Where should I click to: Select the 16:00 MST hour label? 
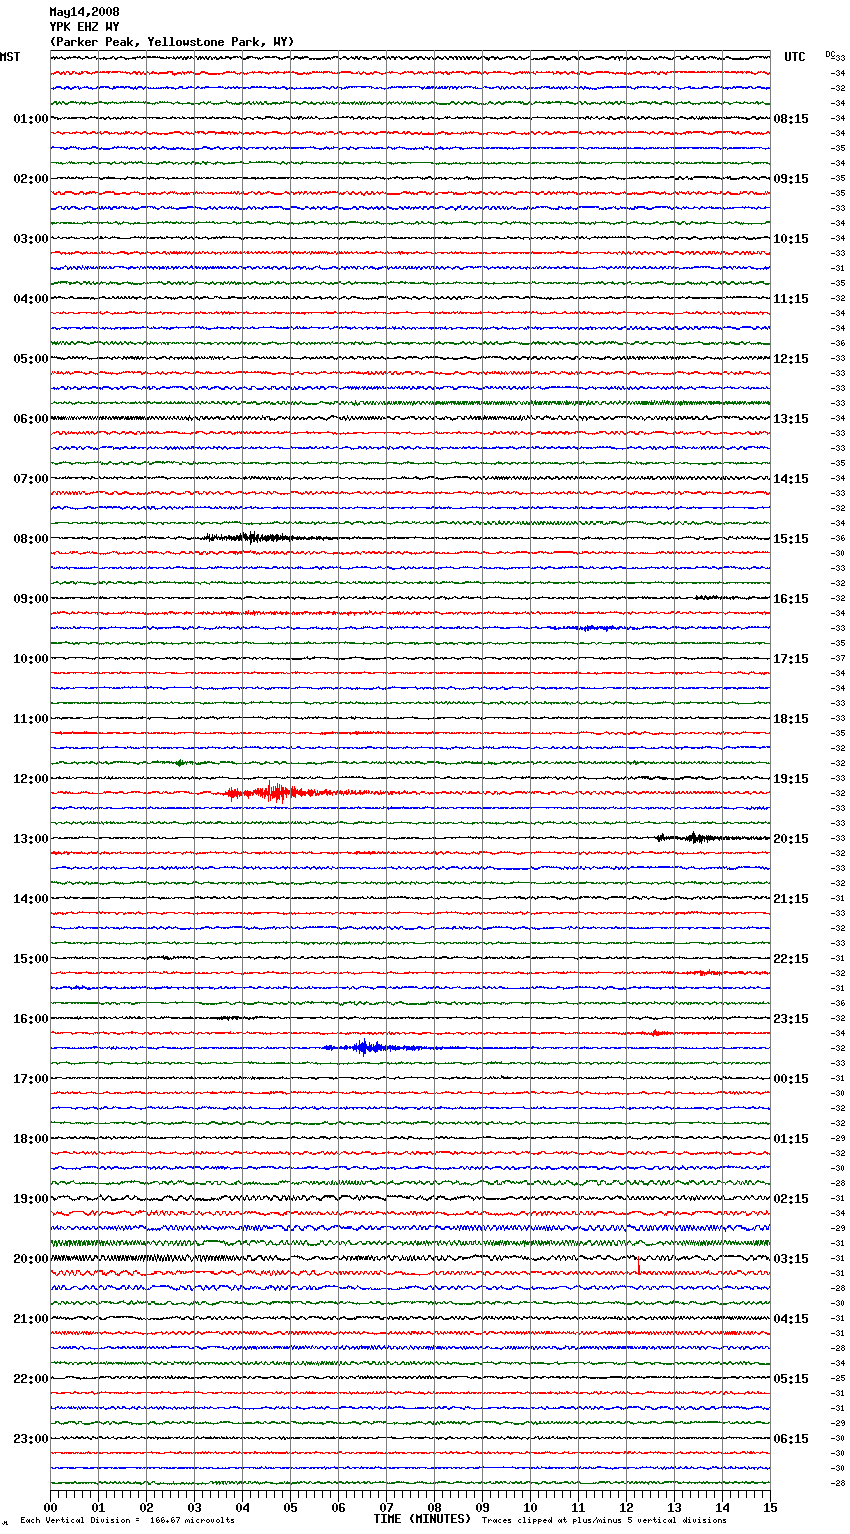pos(31,1019)
